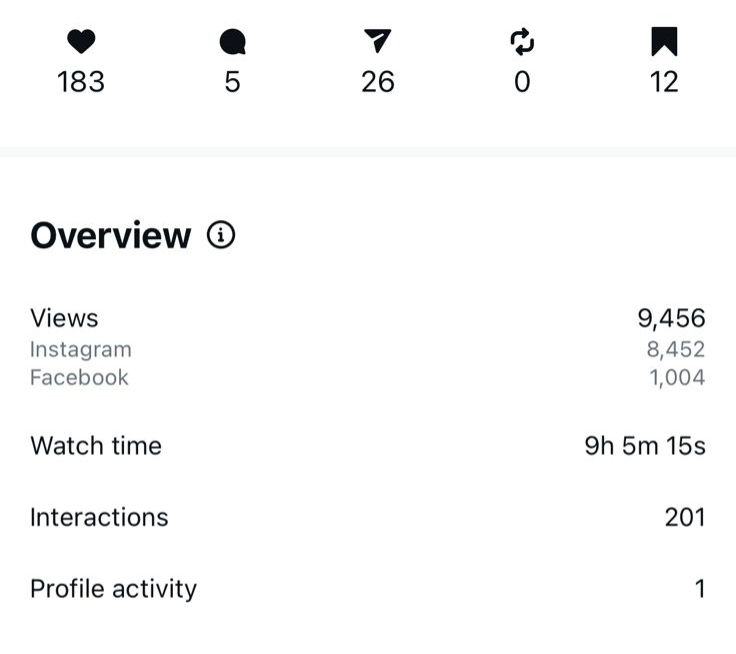The image size is (736, 654).
Task: Click the Facebook views breakdown label
Action: 79,378
